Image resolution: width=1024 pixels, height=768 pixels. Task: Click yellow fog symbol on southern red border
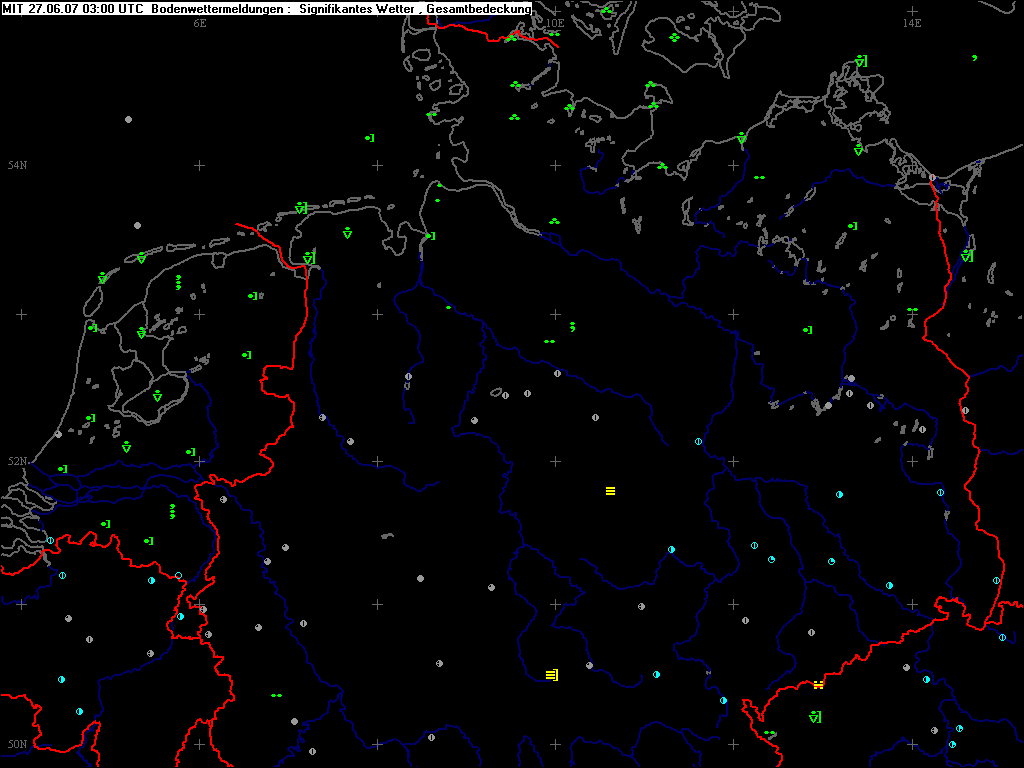click(818, 685)
